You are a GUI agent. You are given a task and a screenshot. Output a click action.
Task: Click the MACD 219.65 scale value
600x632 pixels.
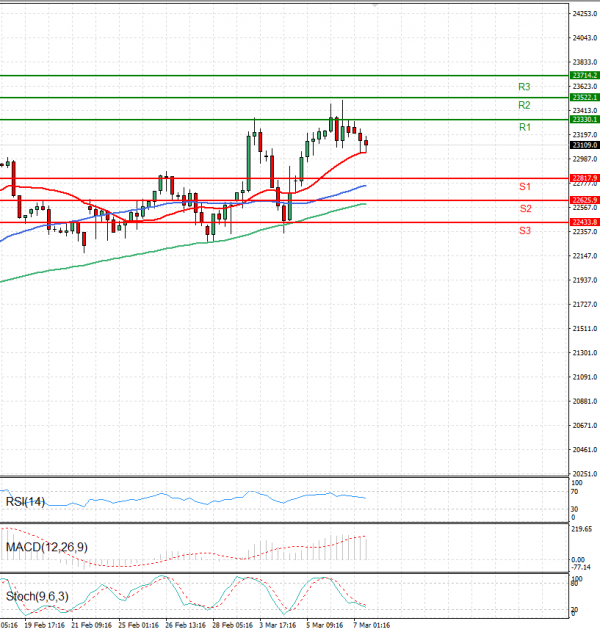click(x=582, y=529)
